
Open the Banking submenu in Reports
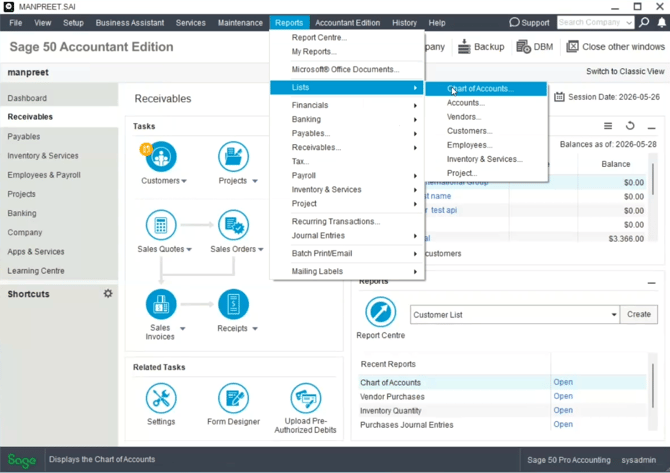[347, 119]
